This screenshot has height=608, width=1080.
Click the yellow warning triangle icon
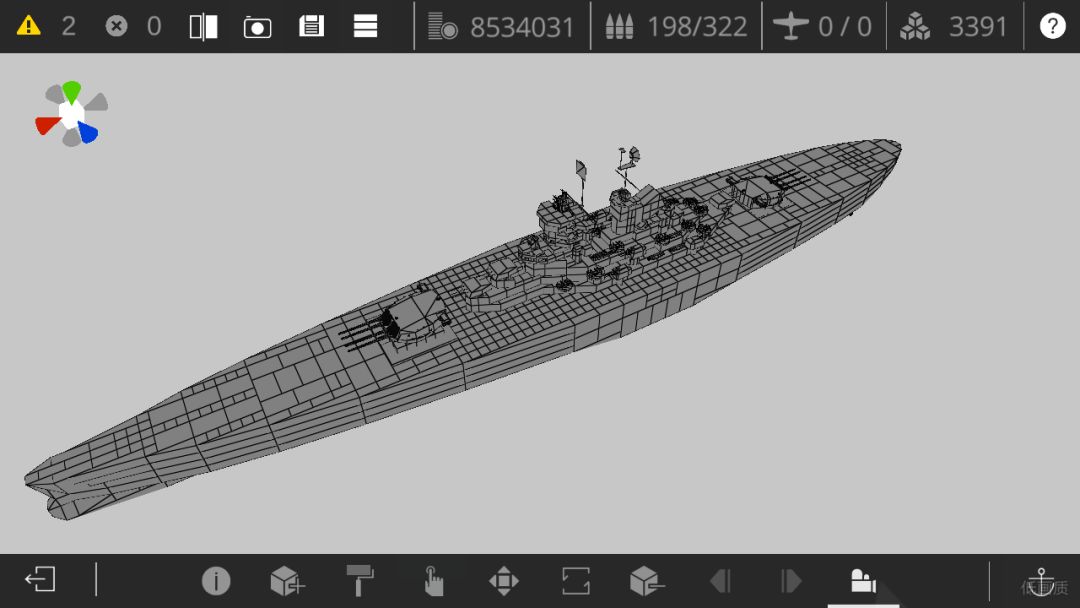click(x=28, y=26)
